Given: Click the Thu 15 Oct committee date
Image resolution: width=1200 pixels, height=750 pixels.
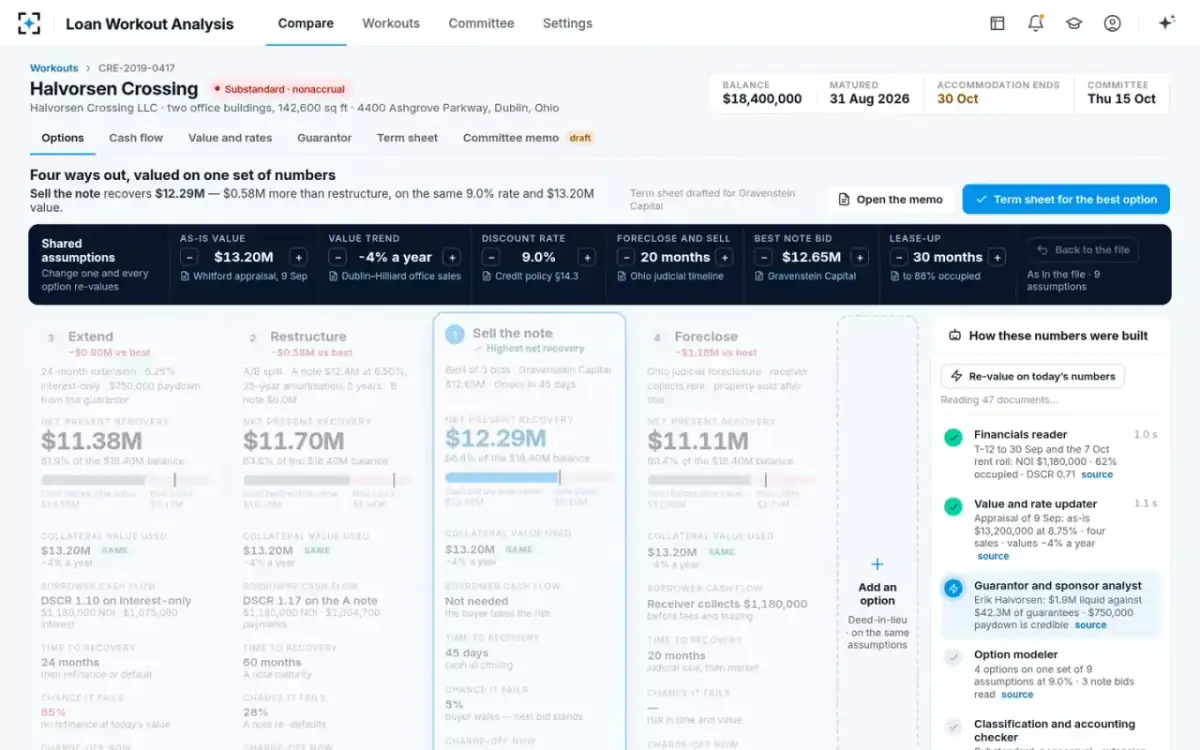Looking at the screenshot, I should 1121,99.
